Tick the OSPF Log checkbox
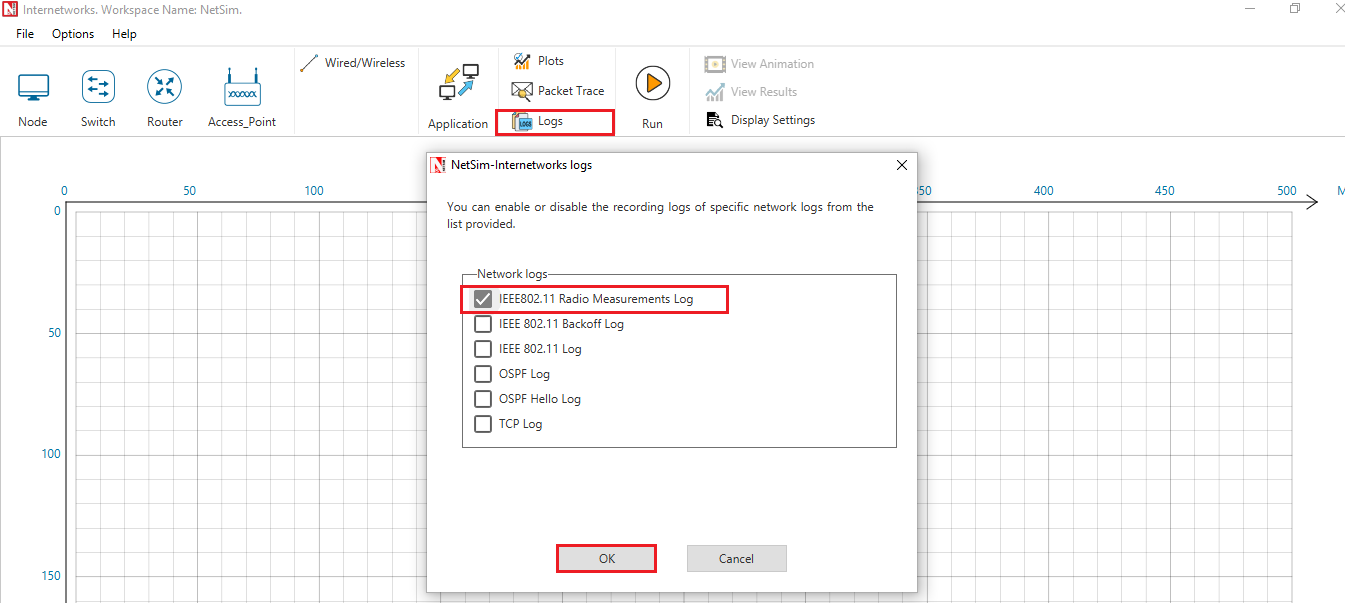 (x=483, y=374)
